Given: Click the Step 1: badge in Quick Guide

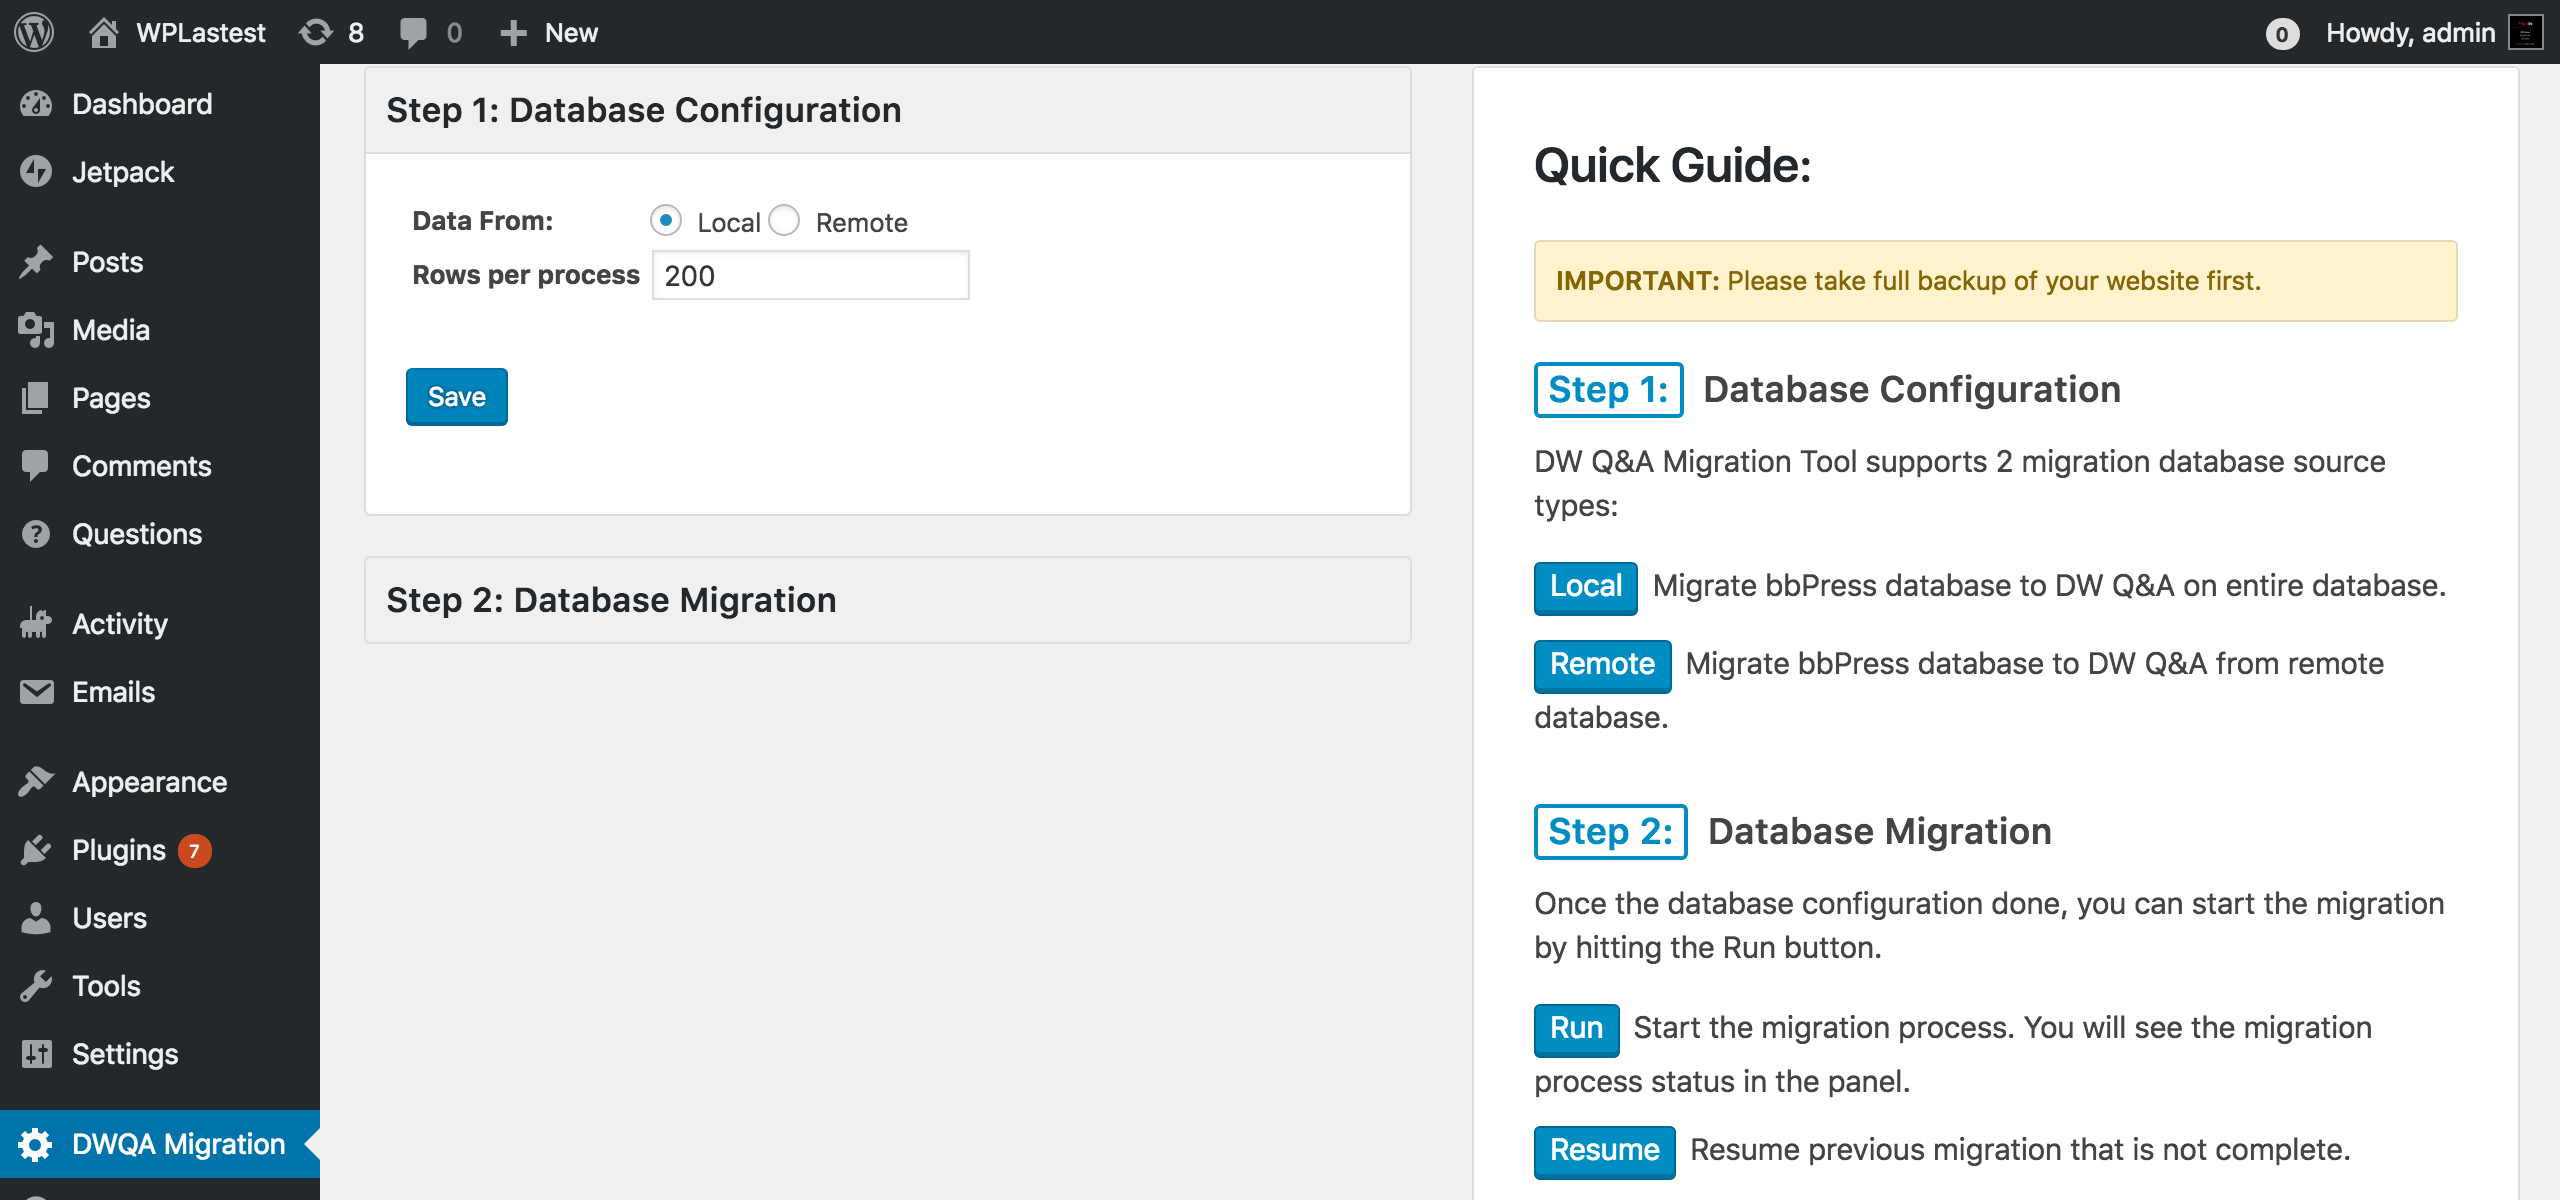Looking at the screenshot, I should pyautogui.click(x=1608, y=389).
